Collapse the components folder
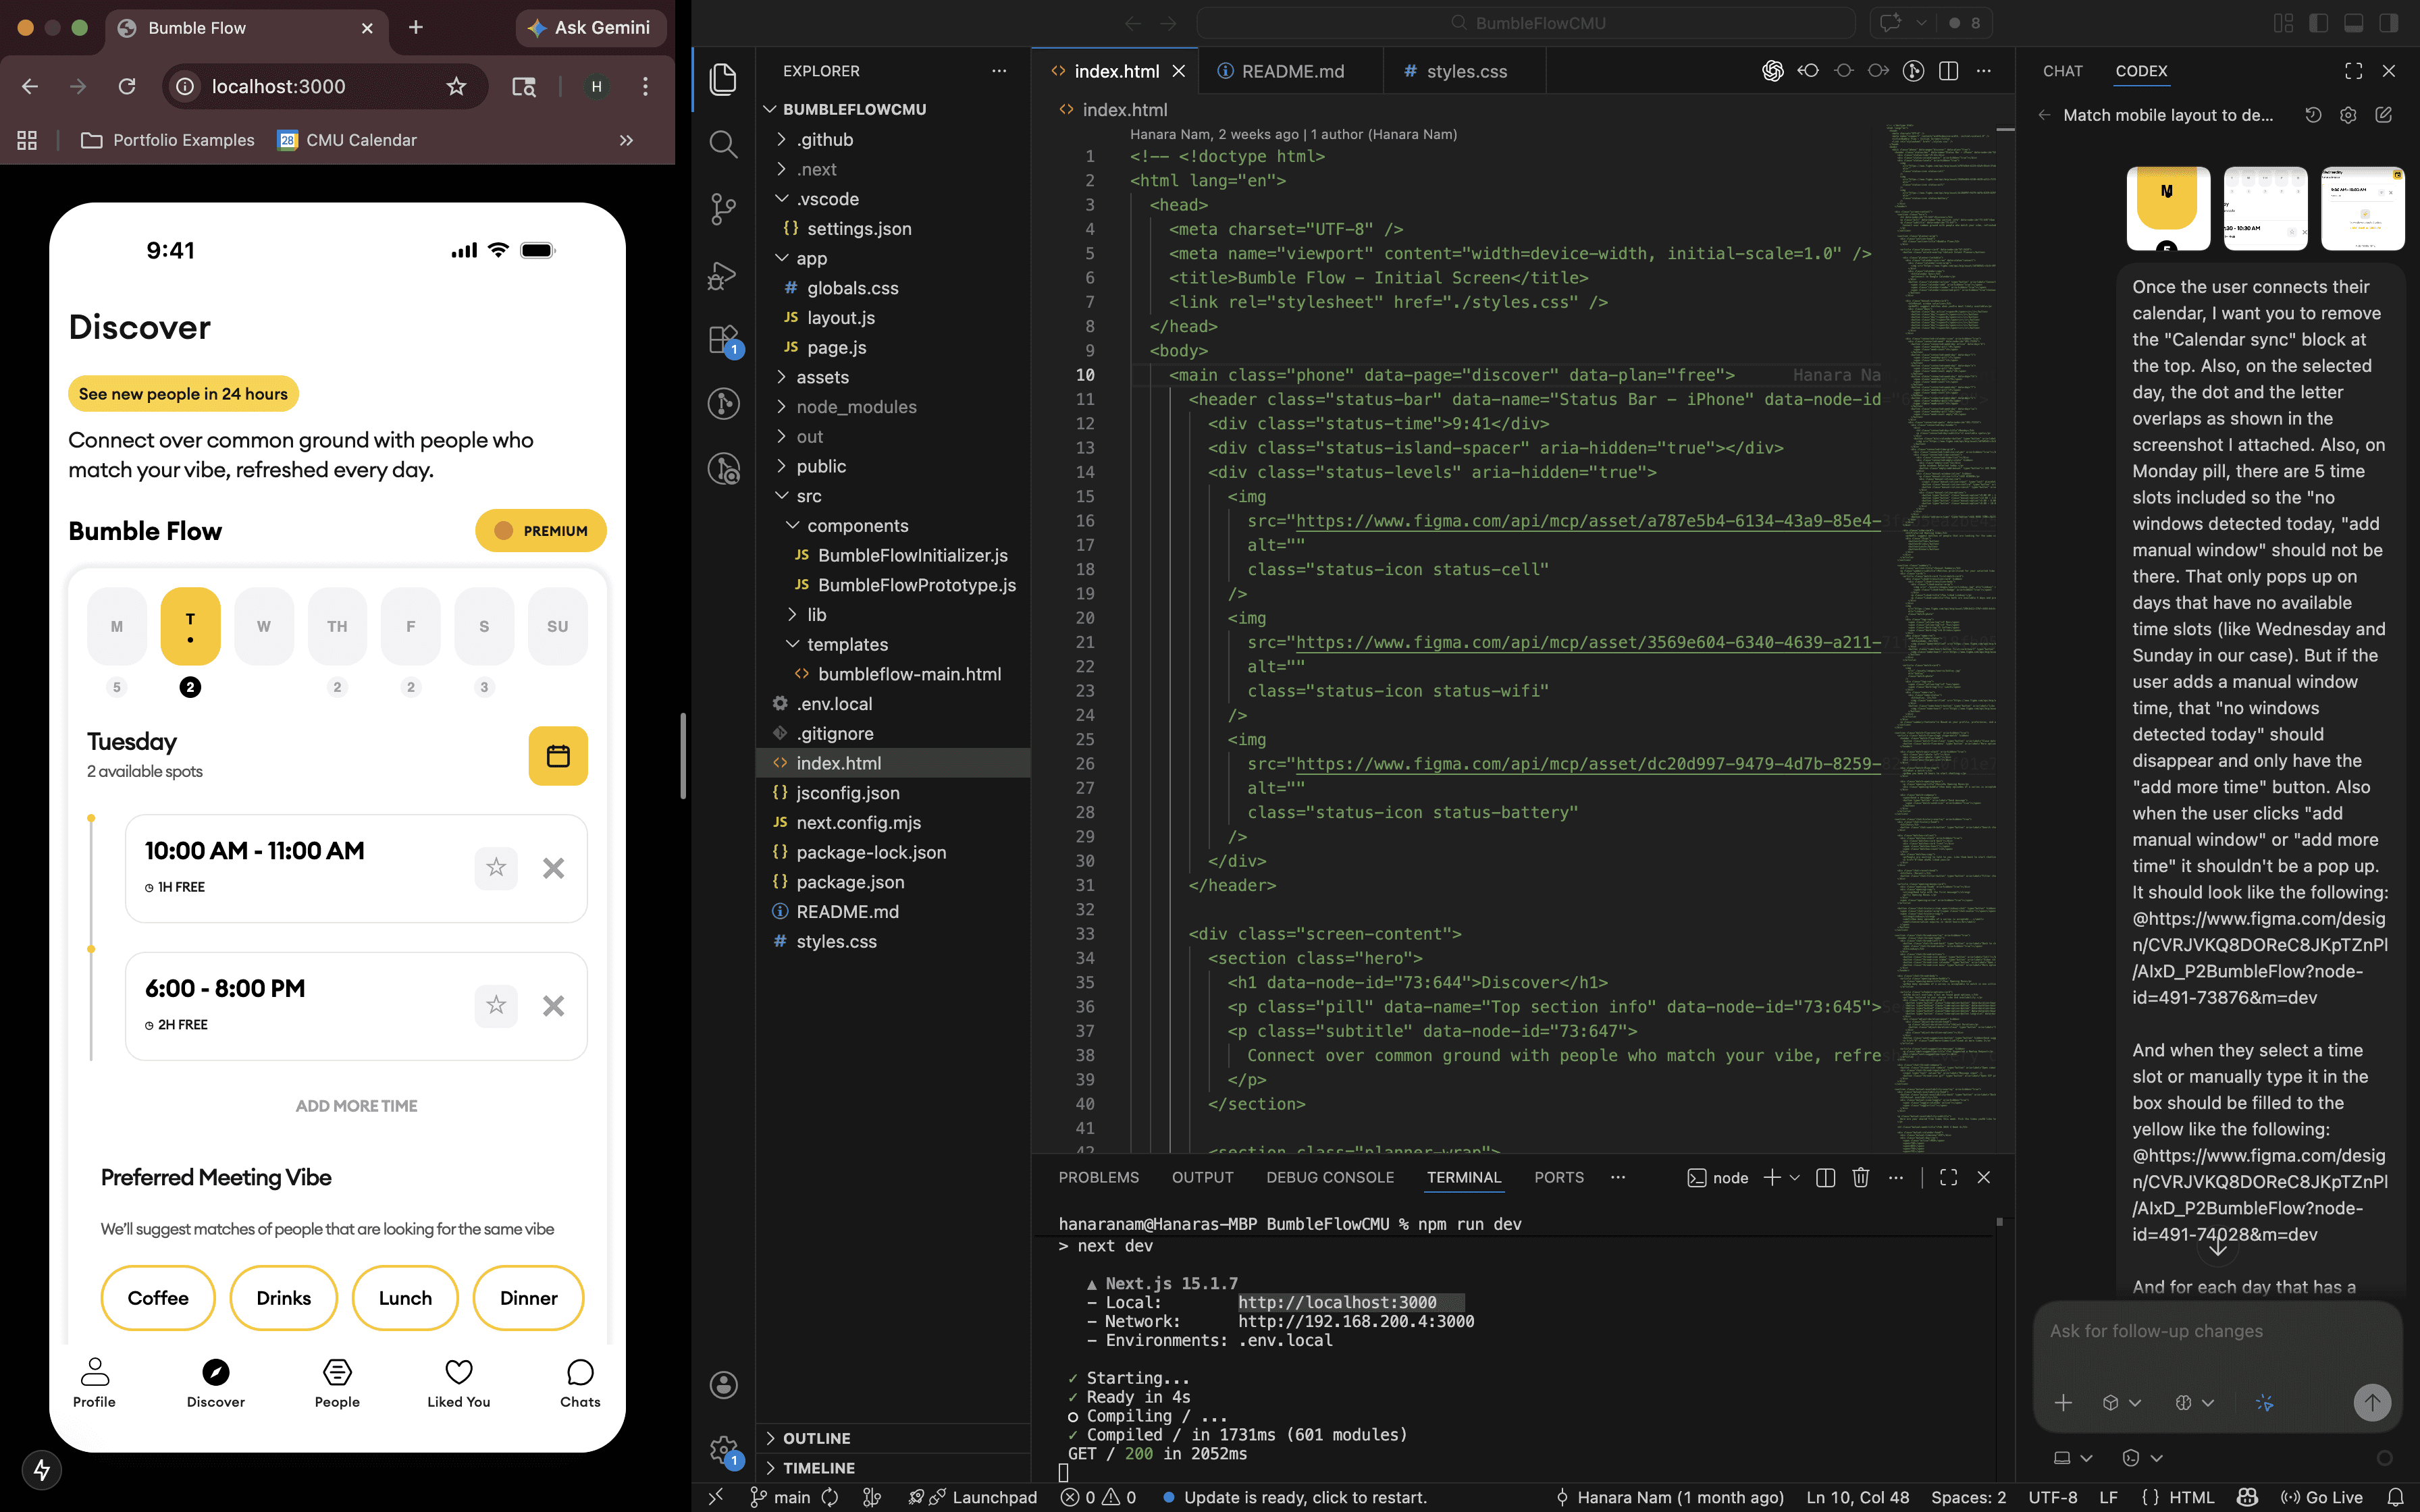2420x1512 pixels. (857, 525)
